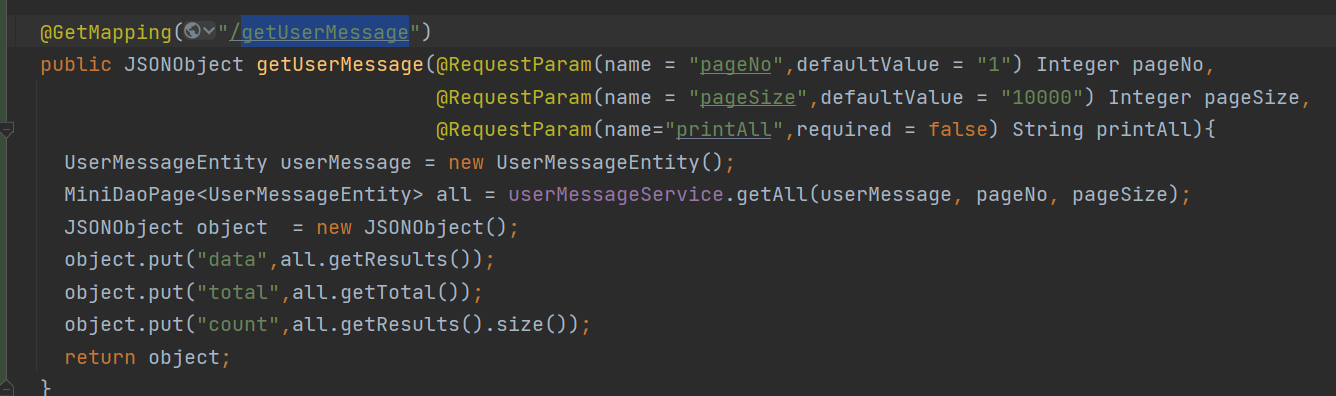Click the underlined "pageSize" string
The height and width of the screenshot is (396, 1336).
(x=747, y=98)
